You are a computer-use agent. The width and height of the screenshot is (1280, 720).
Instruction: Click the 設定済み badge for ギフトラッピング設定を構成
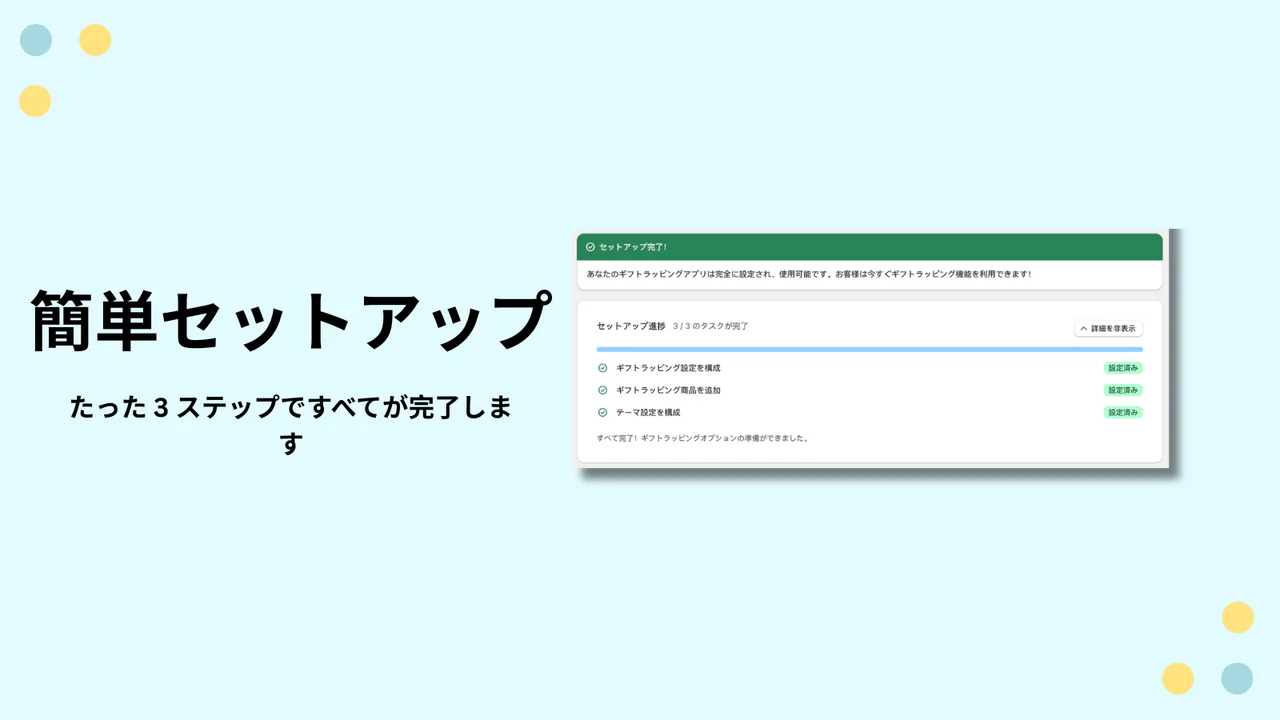coord(1123,367)
